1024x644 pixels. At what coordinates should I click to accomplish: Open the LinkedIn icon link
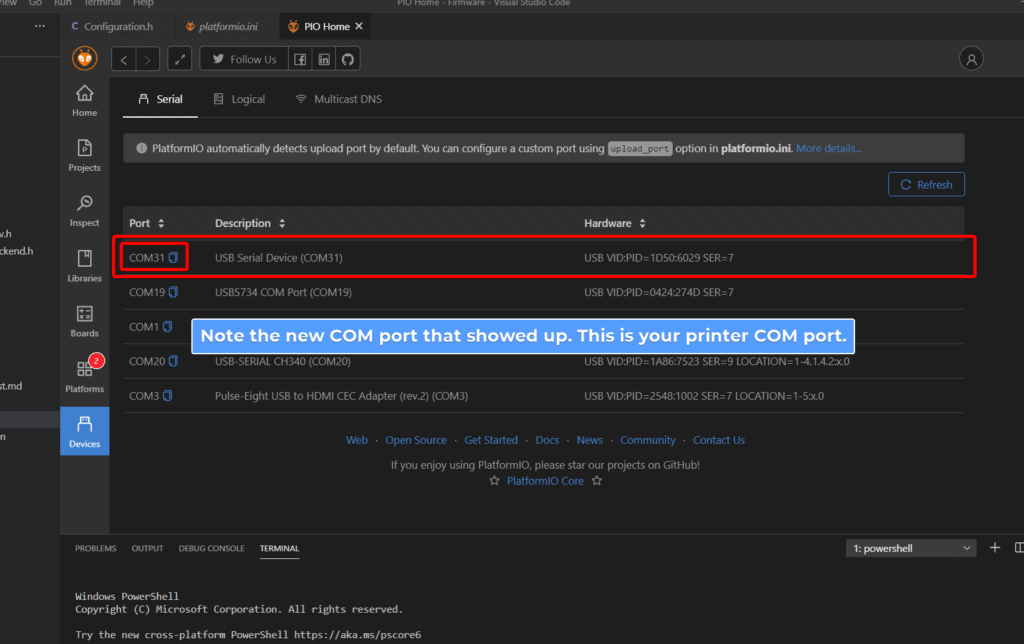point(324,59)
